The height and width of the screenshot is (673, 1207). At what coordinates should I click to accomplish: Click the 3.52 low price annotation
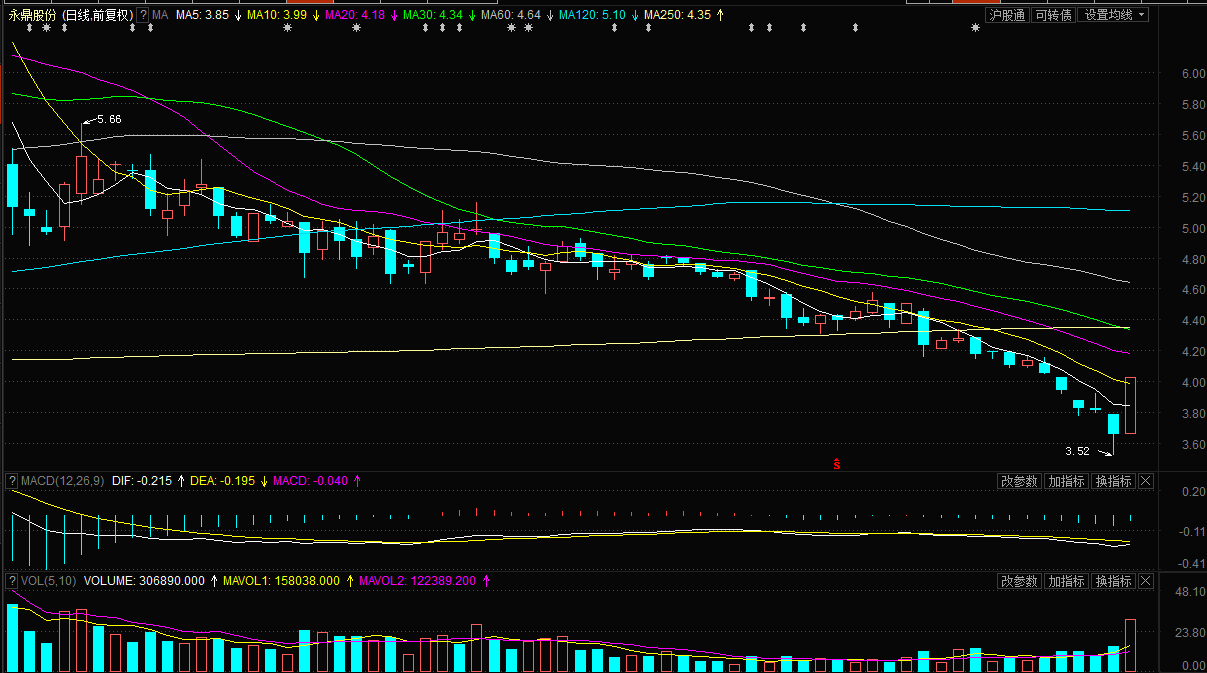(x=1077, y=451)
